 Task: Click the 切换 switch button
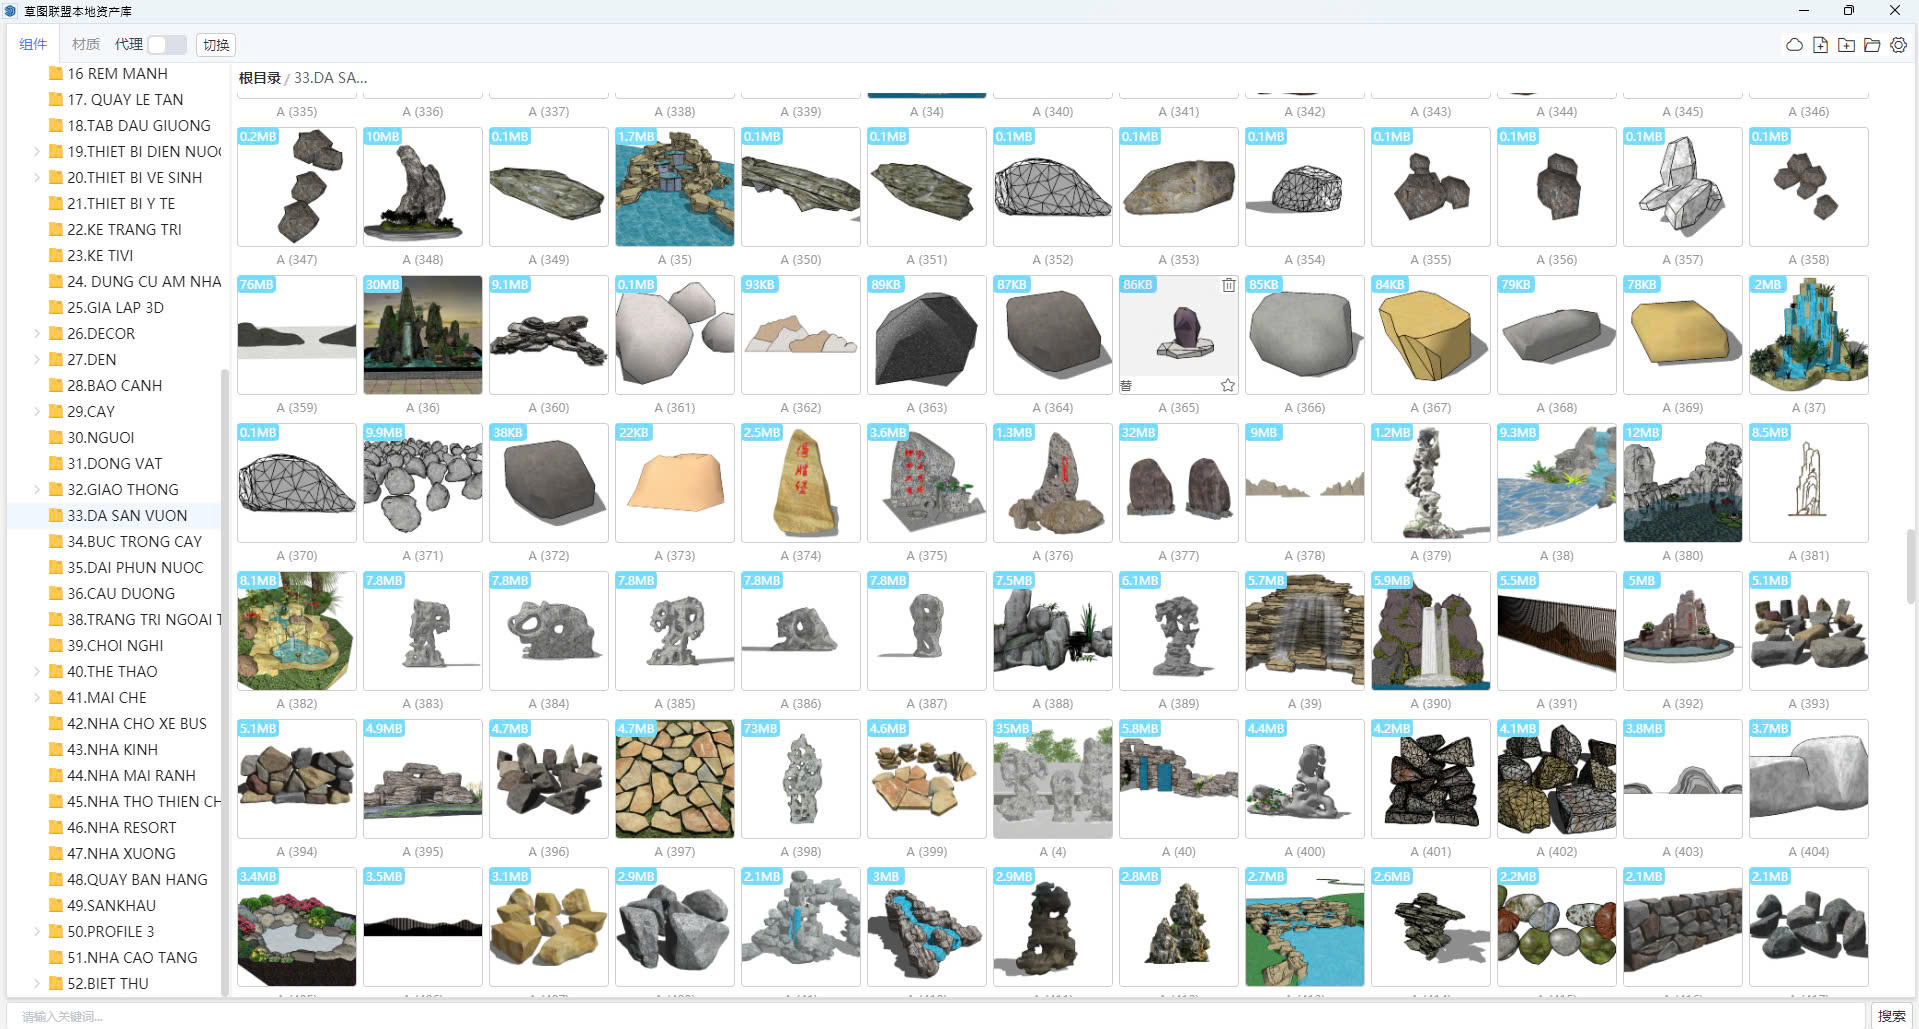tap(216, 45)
